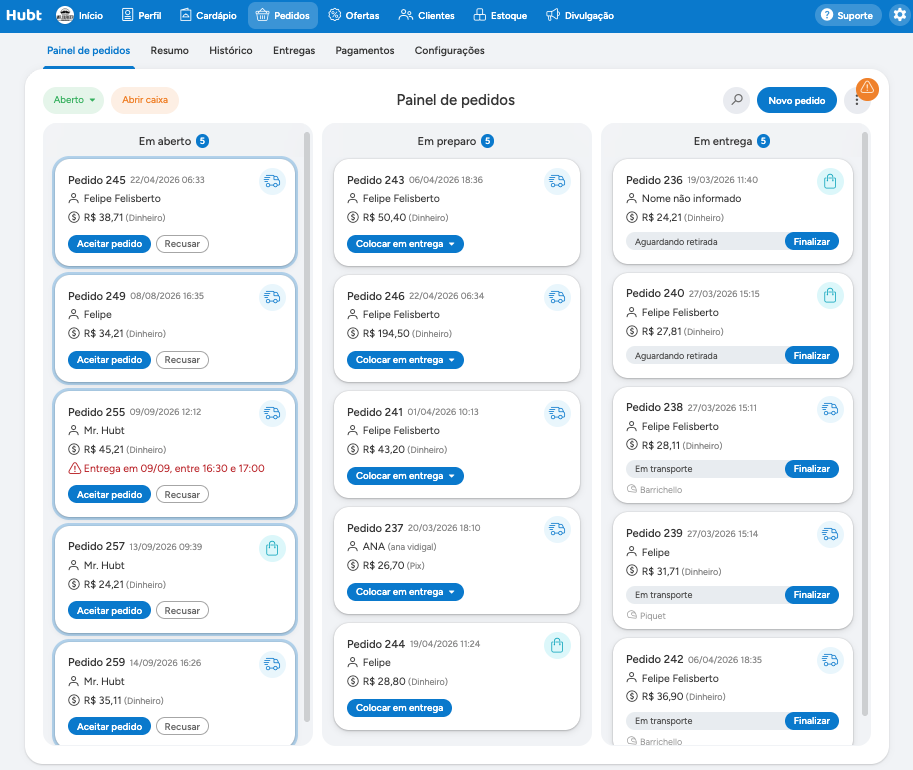Click the Novo pedido button
This screenshot has height=770, width=913.
797,100
